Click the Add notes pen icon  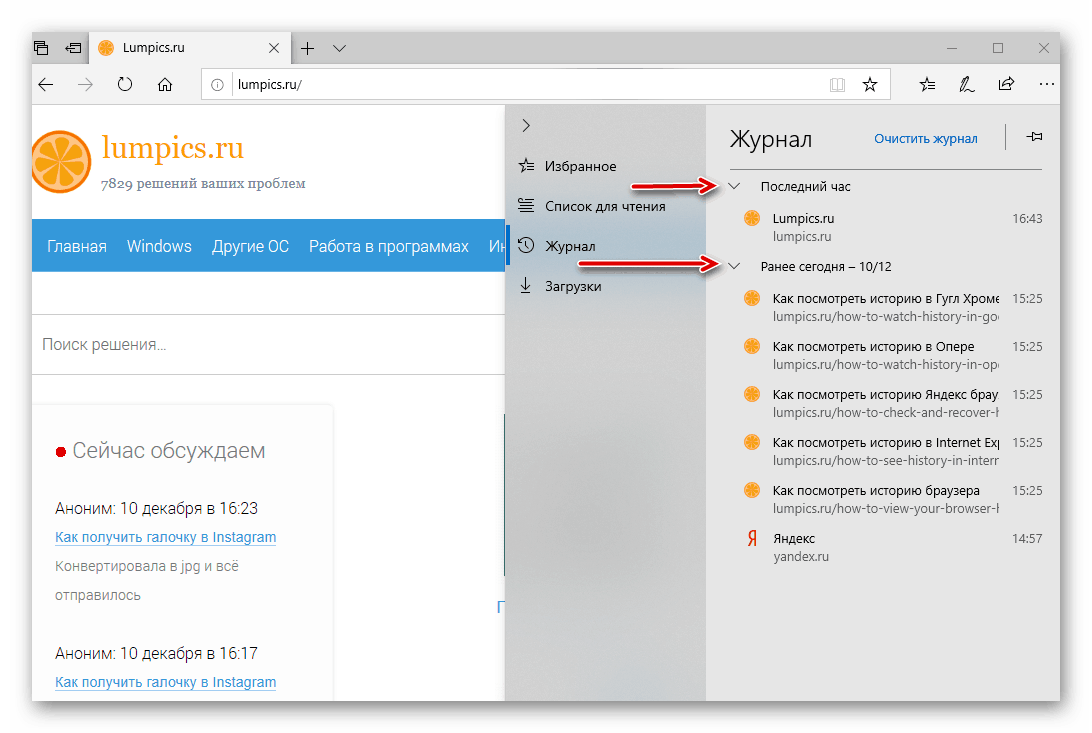pyautogui.click(x=967, y=85)
